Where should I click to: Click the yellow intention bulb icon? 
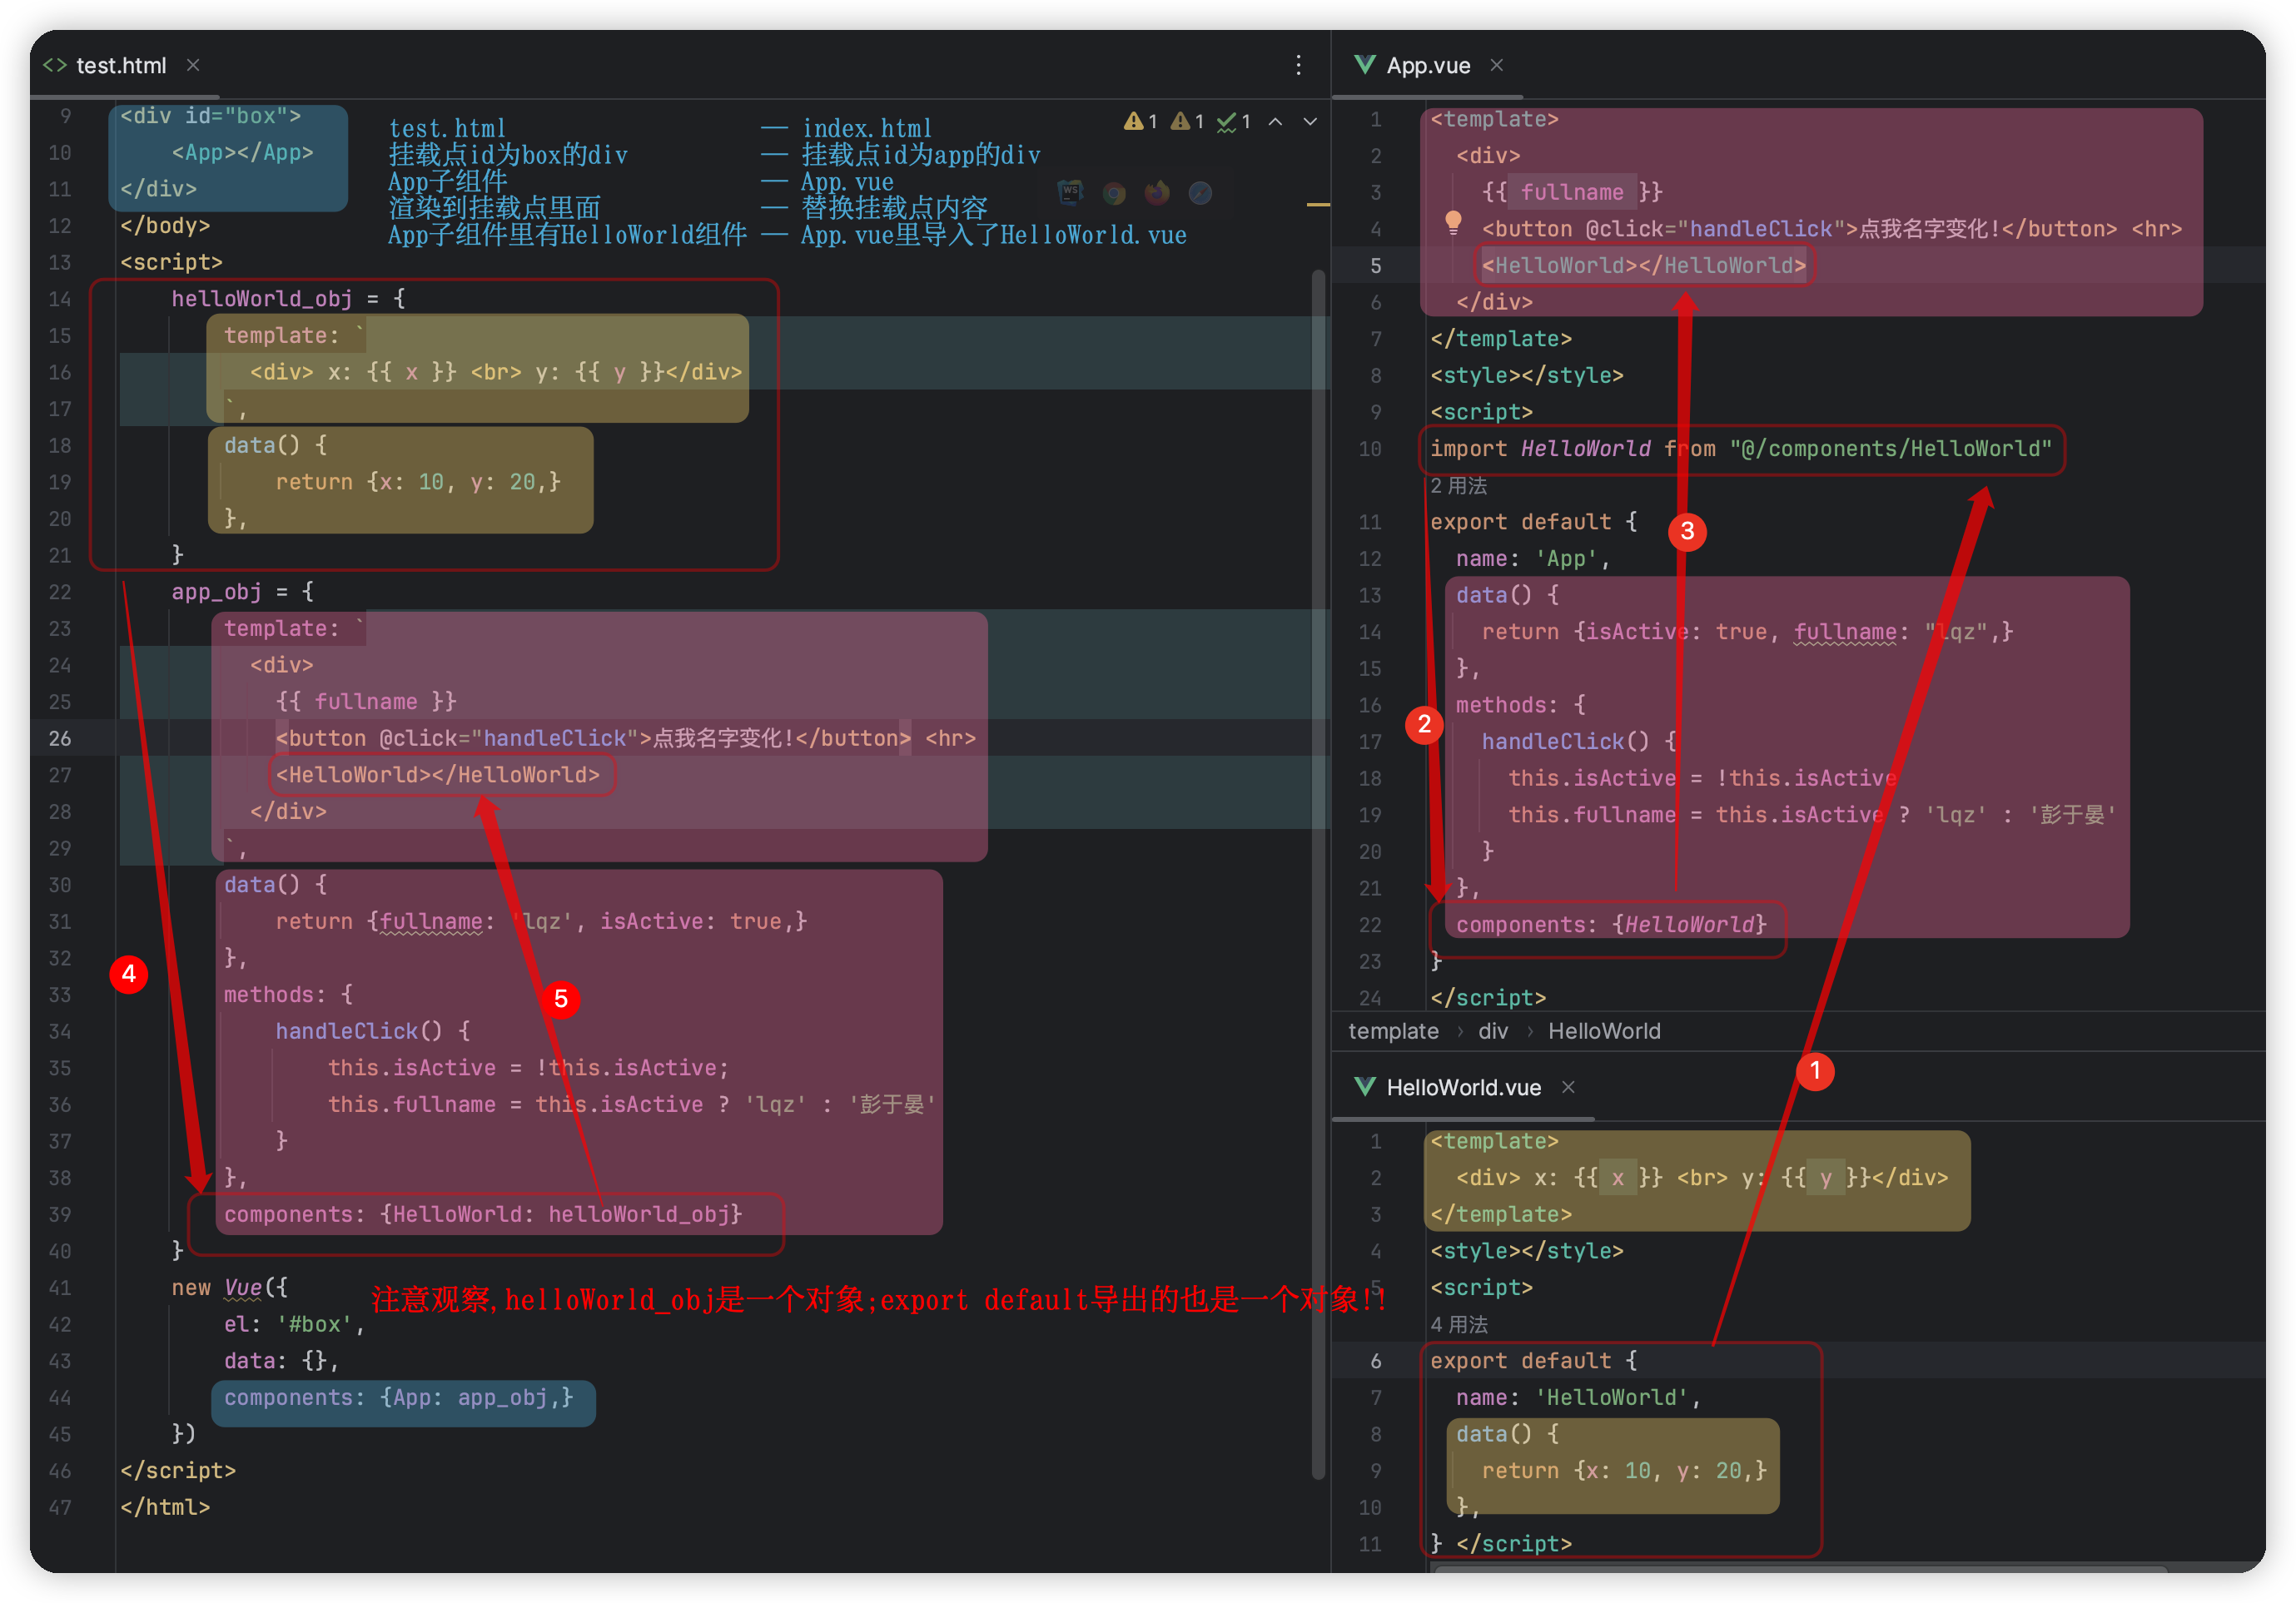click(1453, 222)
